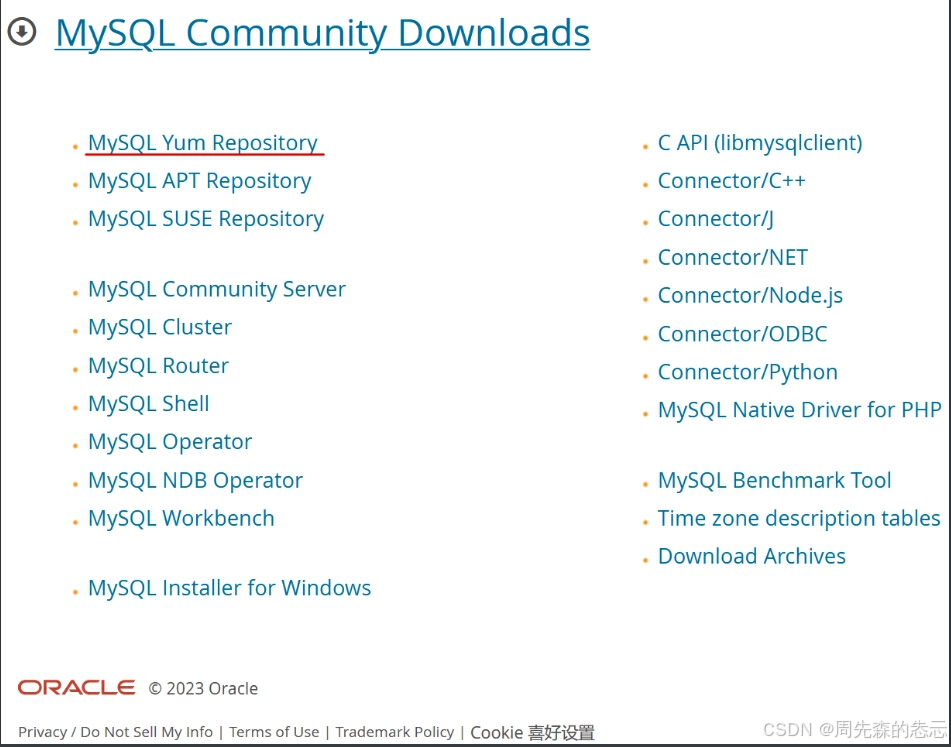This screenshot has width=951, height=747.
Task: Open MySQL SUSE Repository link
Action: tap(206, 219)
